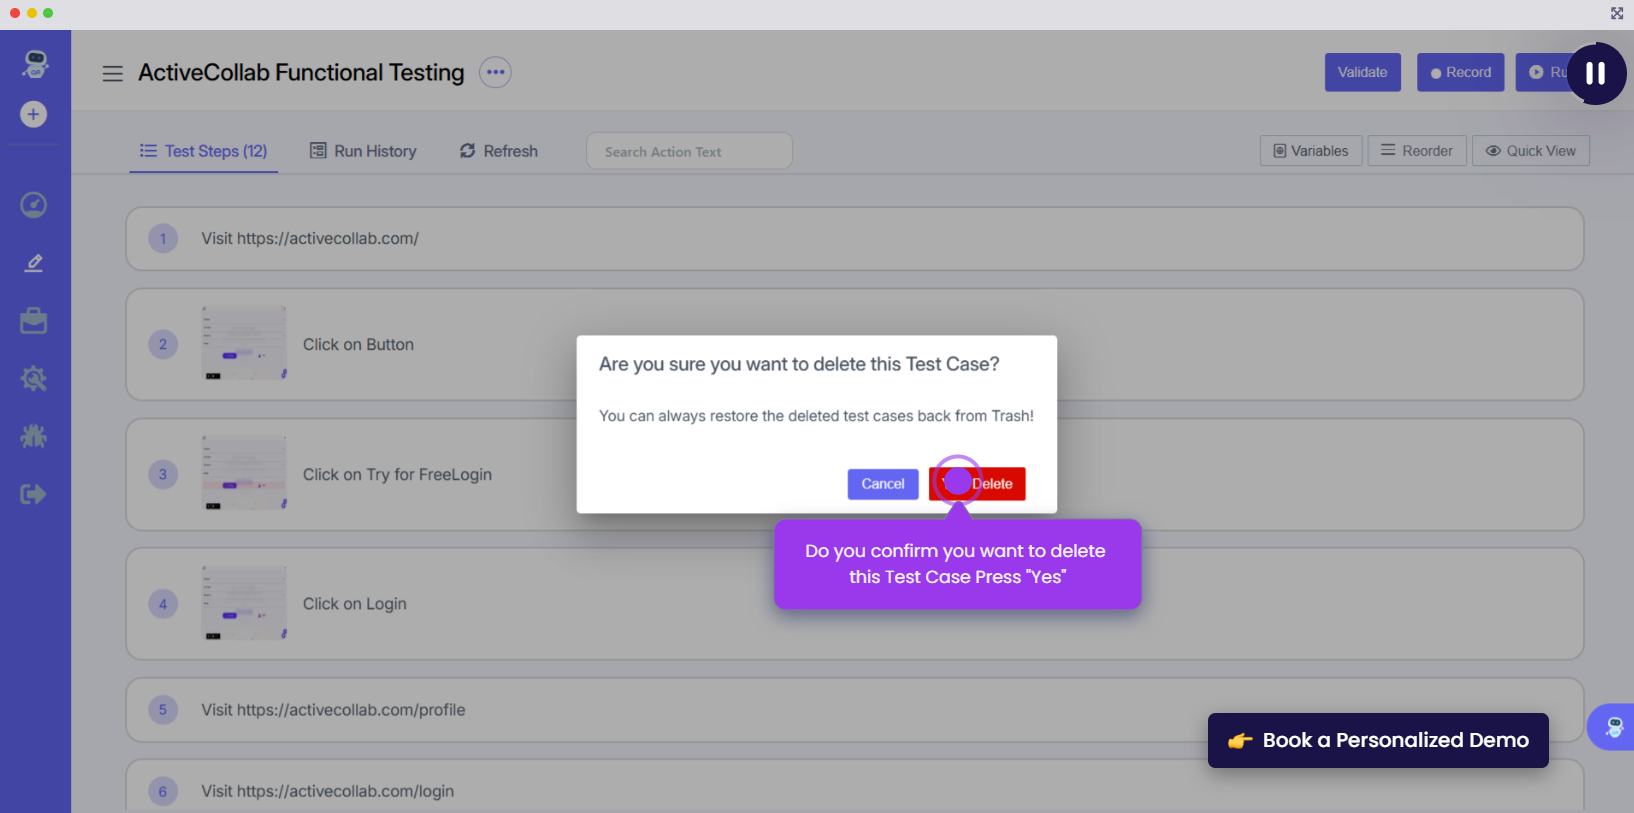Open the dashboard gauge icon
Screen dimensions: 1634x813
pyautogui.click(x=34, y=205)
